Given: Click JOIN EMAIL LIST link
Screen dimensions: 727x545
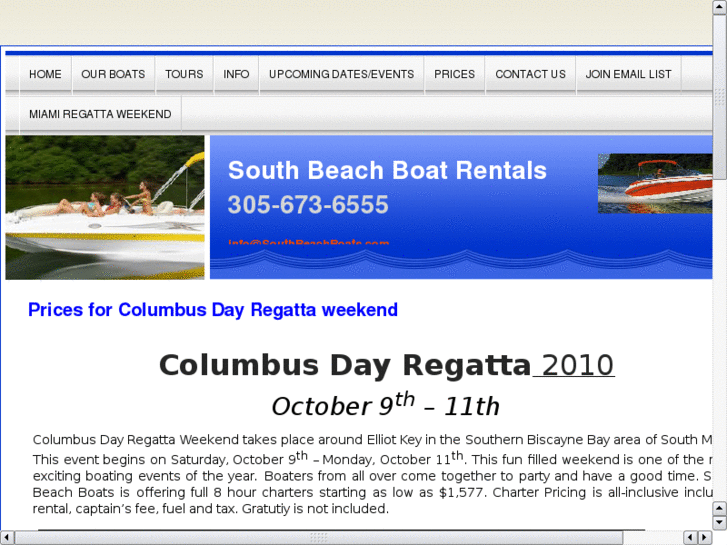Looking at the screenshot, I should tap(629, 74).
